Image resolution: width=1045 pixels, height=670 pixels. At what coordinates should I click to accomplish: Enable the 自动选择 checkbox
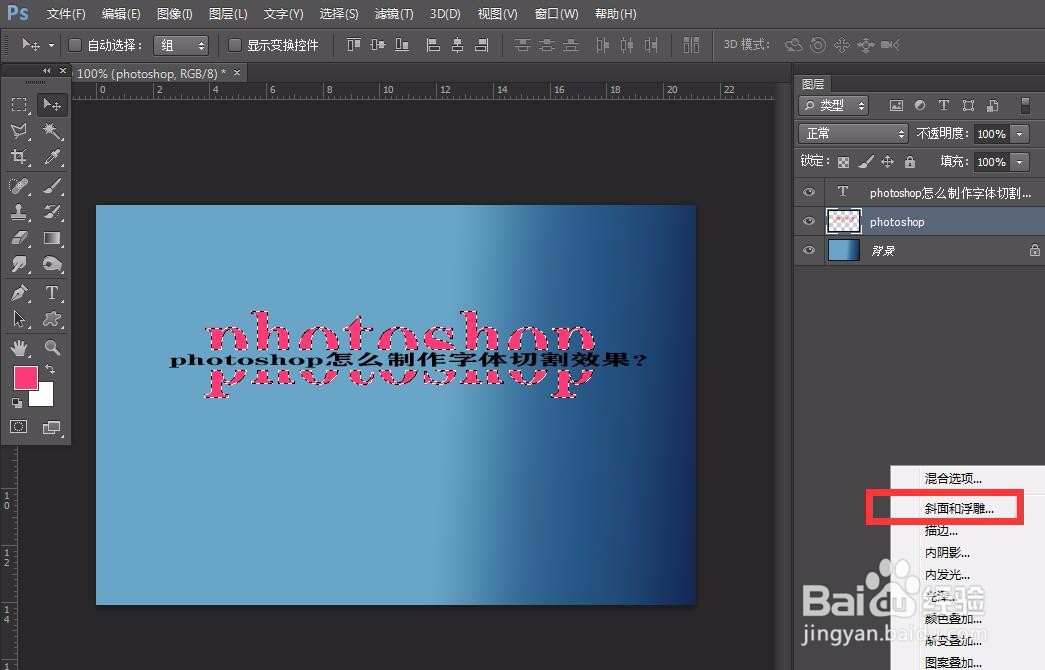(75, 45)
